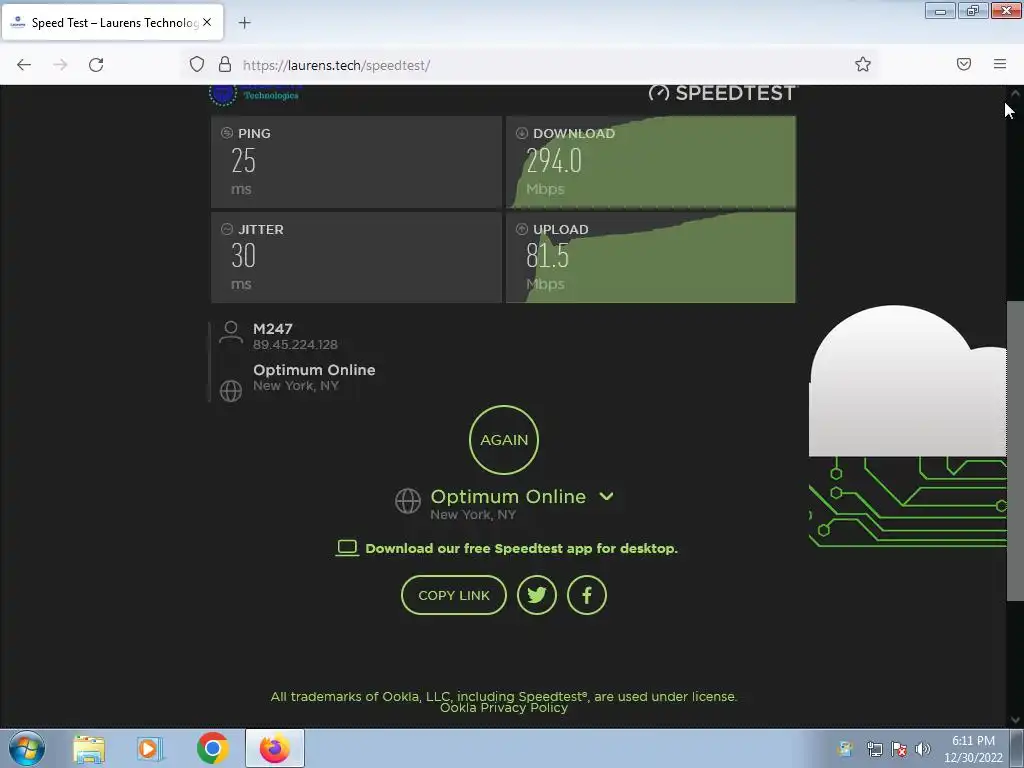Click the DOWNLOAD 294.0 Mbps panel
The width and height of the screenshot is (1024, 768).
tap(651, 162)
